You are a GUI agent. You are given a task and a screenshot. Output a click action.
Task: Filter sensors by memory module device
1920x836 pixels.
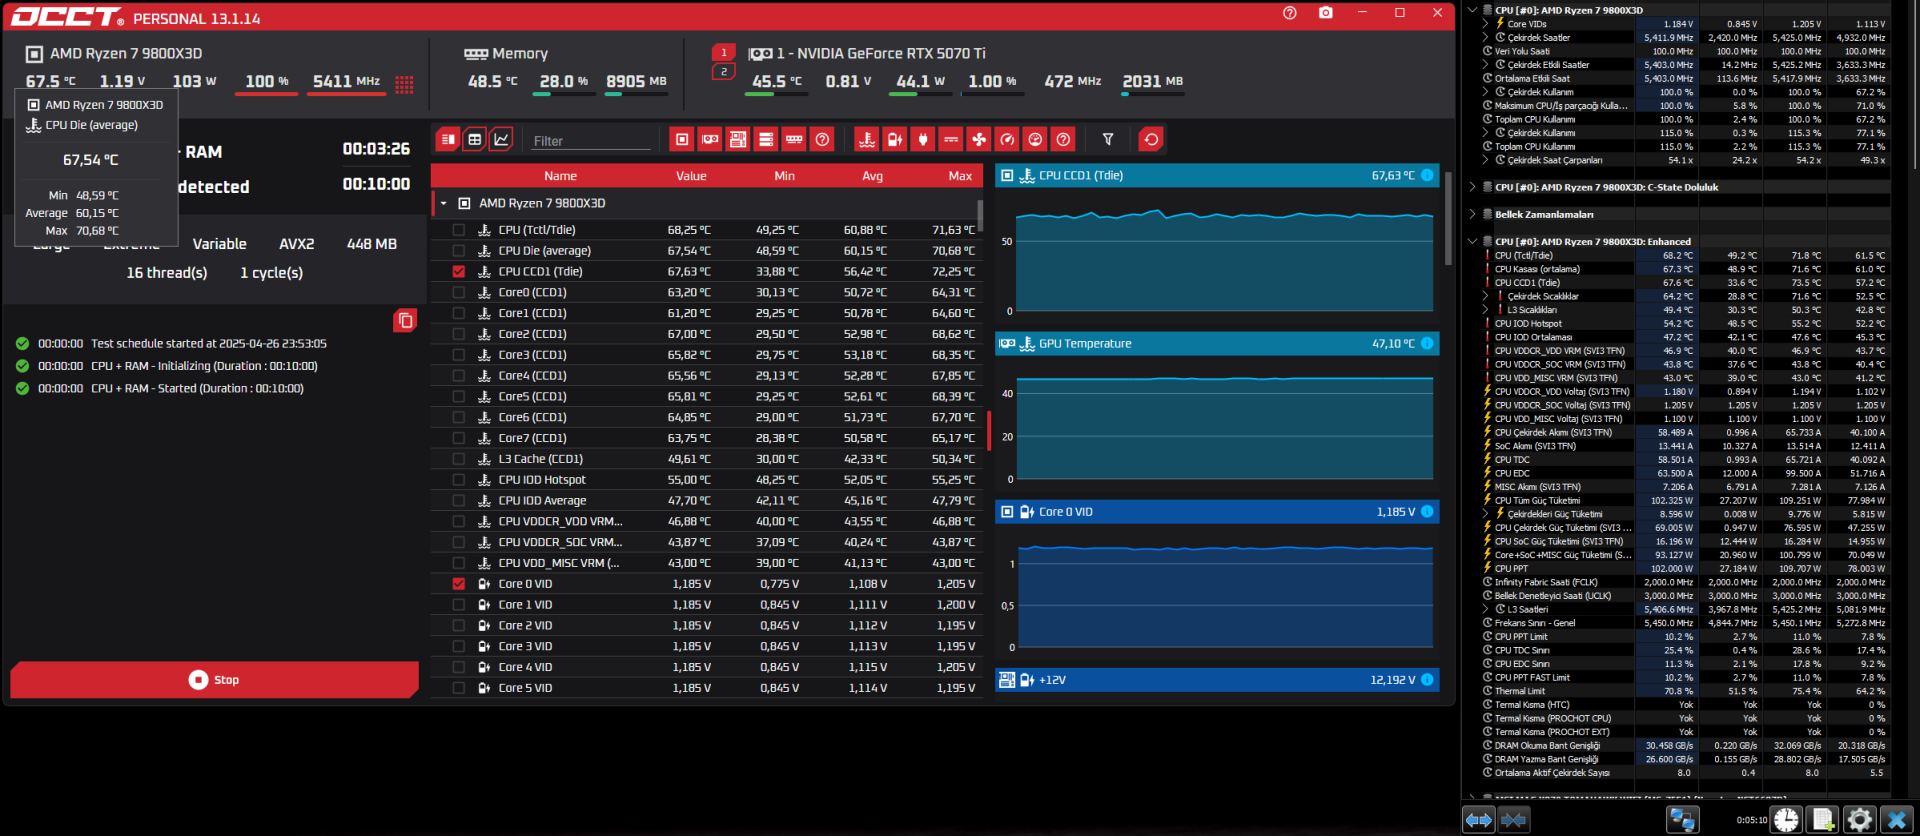(794, 139)
